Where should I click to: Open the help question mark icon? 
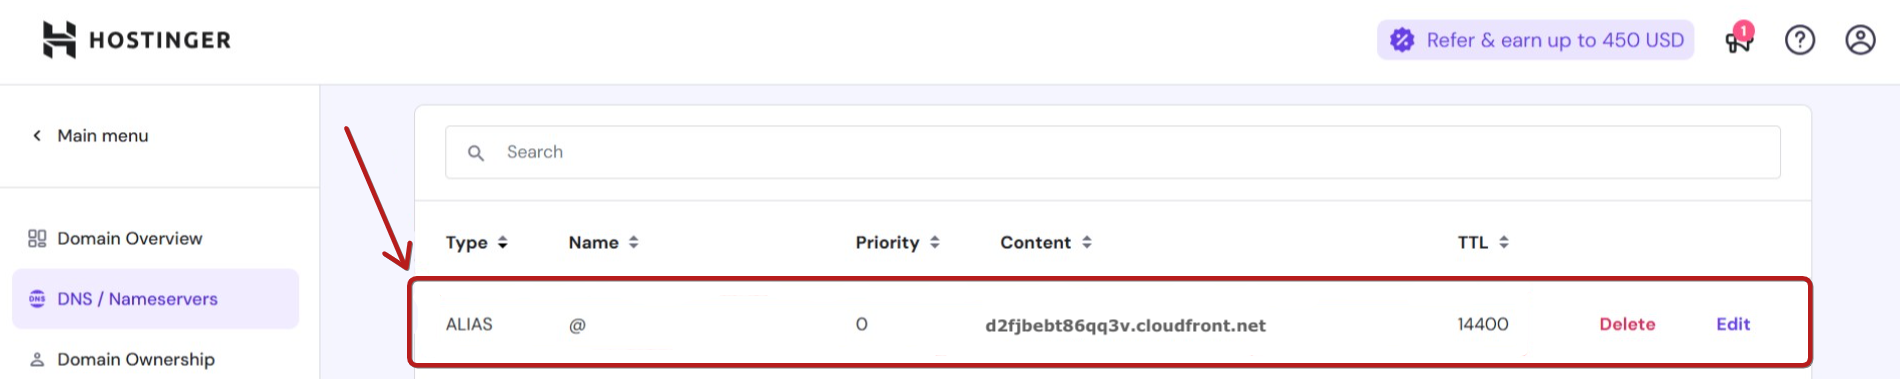point(1800,40)
